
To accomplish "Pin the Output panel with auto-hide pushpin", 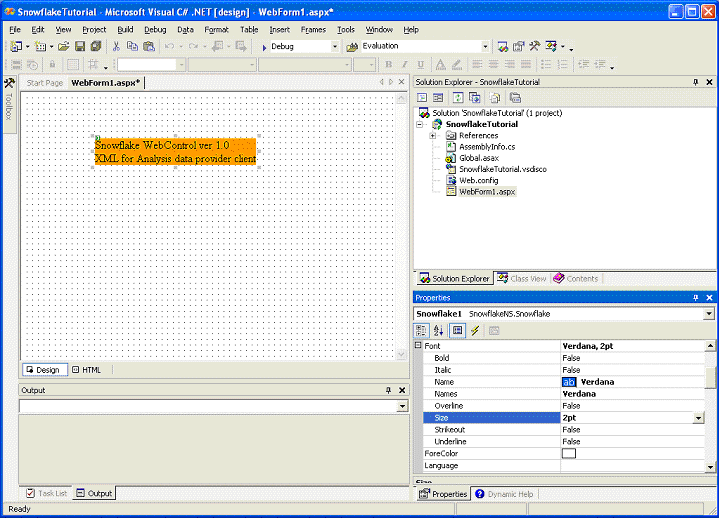I will [x=388, y=390].
